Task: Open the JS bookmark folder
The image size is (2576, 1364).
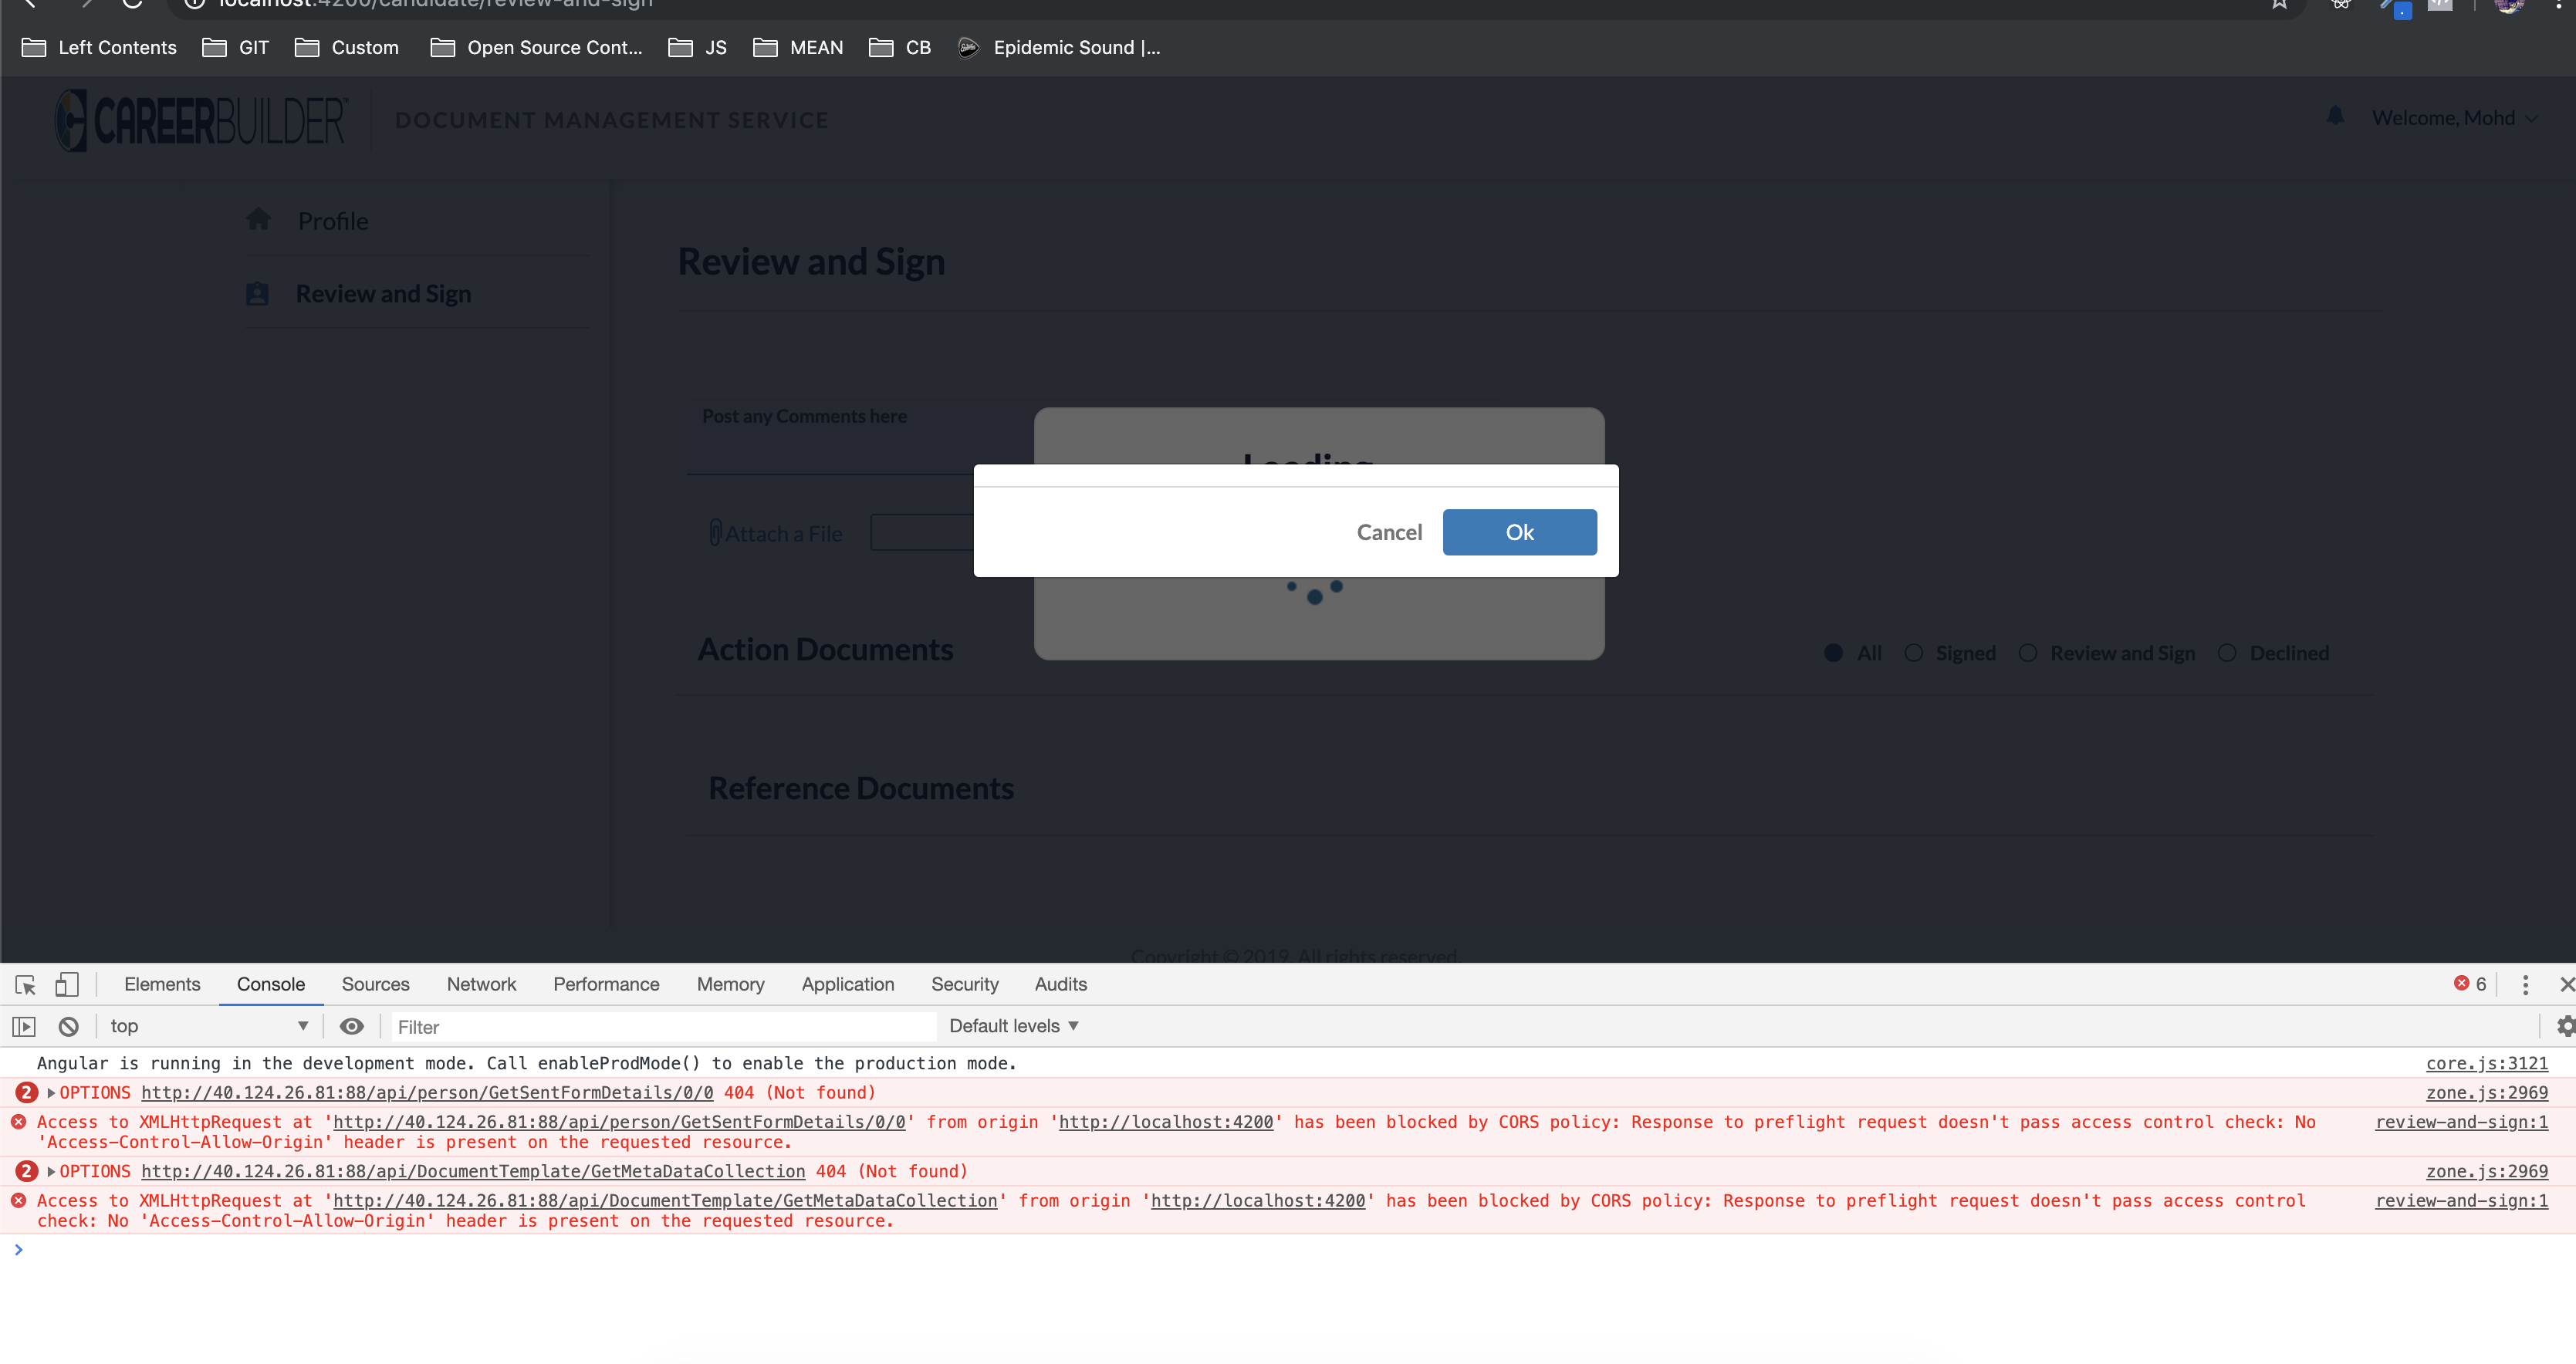Action: pyautogui.click(x=697, y=48)
